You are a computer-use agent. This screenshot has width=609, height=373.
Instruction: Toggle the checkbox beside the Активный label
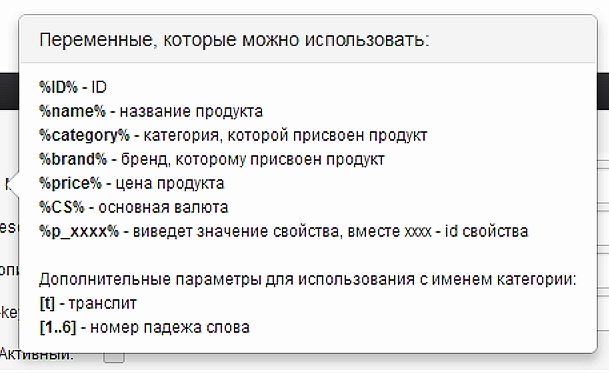click(114, 357)
